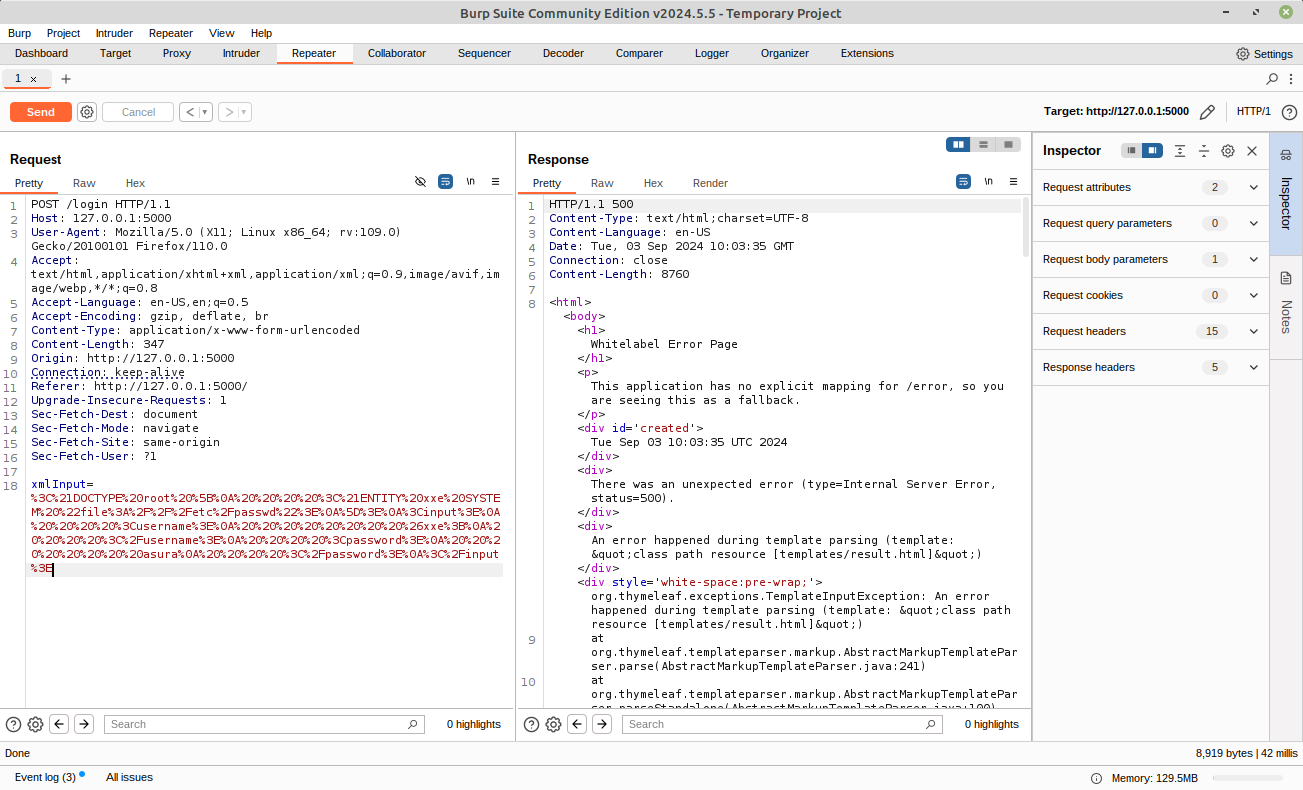Open the memory info icon in the status bar
1303x790 pixels.
(x=1099, y=778)
